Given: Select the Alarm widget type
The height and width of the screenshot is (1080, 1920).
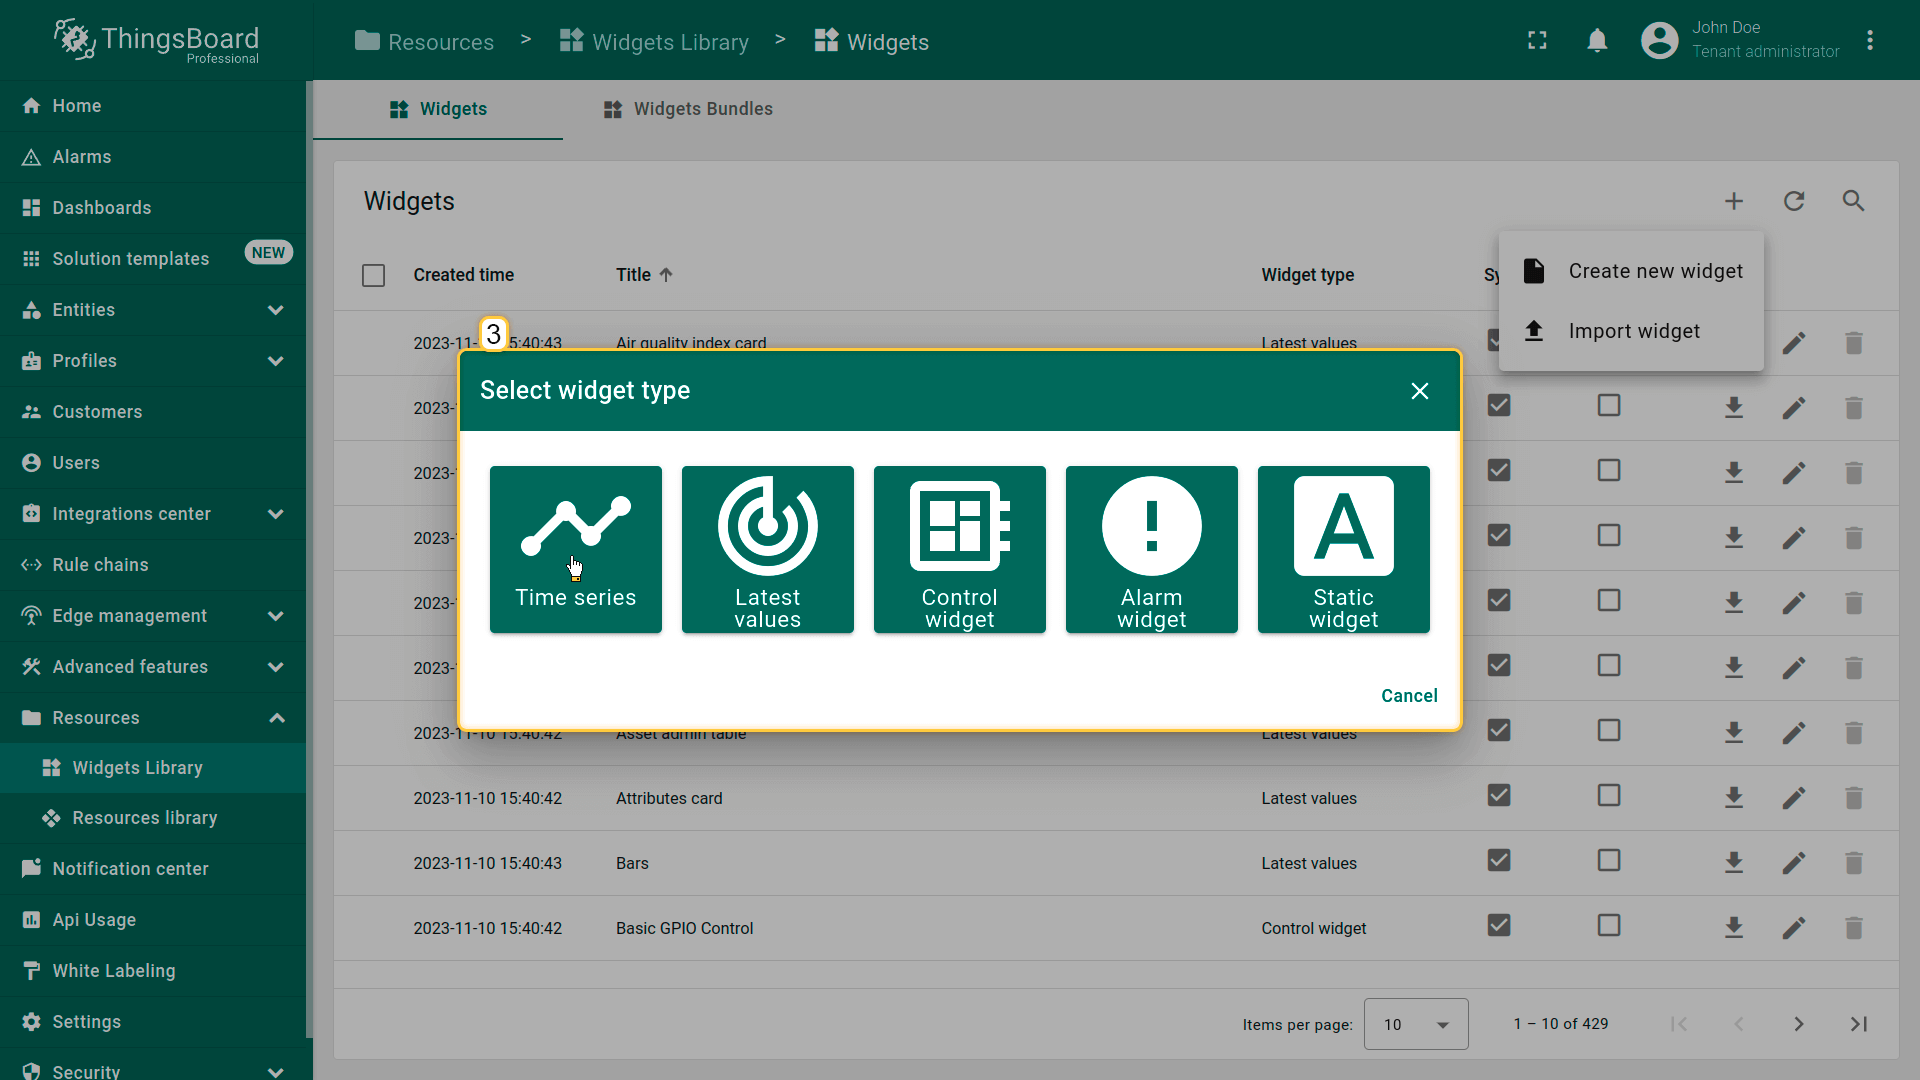Looking at the screenshot, I should pos(1151,548).
